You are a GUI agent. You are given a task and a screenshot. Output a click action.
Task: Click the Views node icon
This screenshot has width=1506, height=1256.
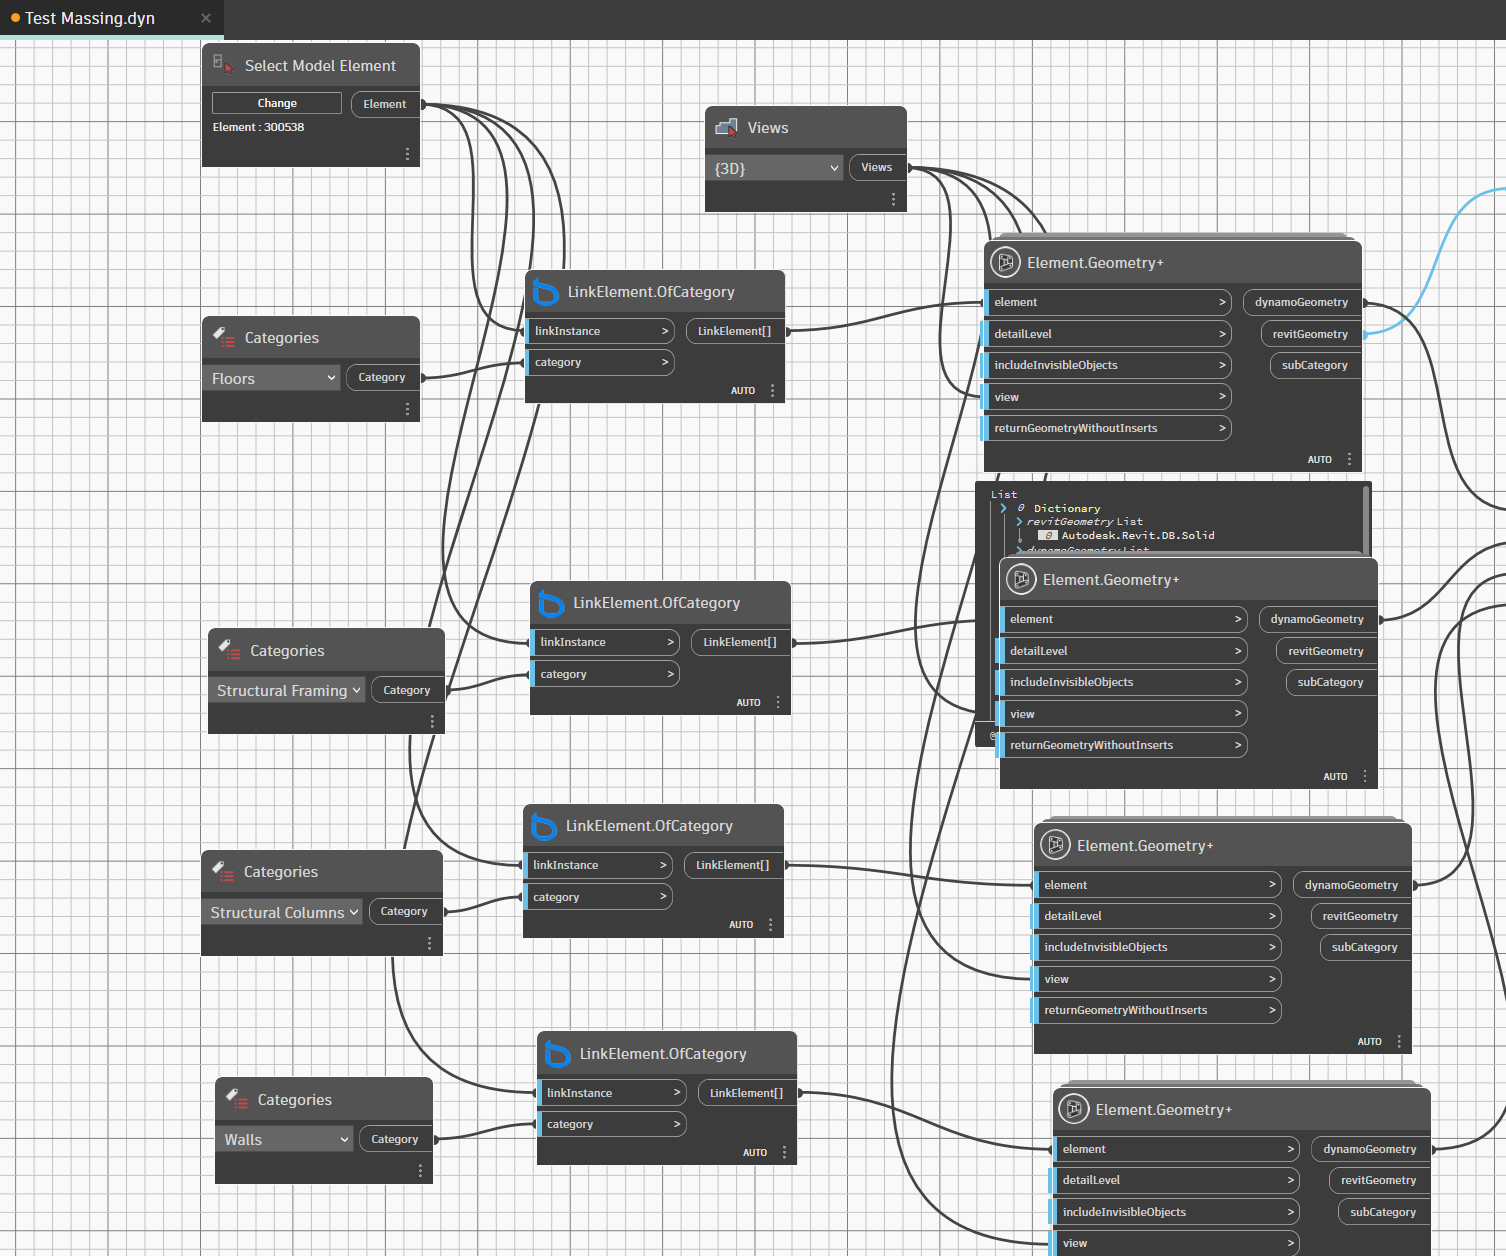[727, 127]
